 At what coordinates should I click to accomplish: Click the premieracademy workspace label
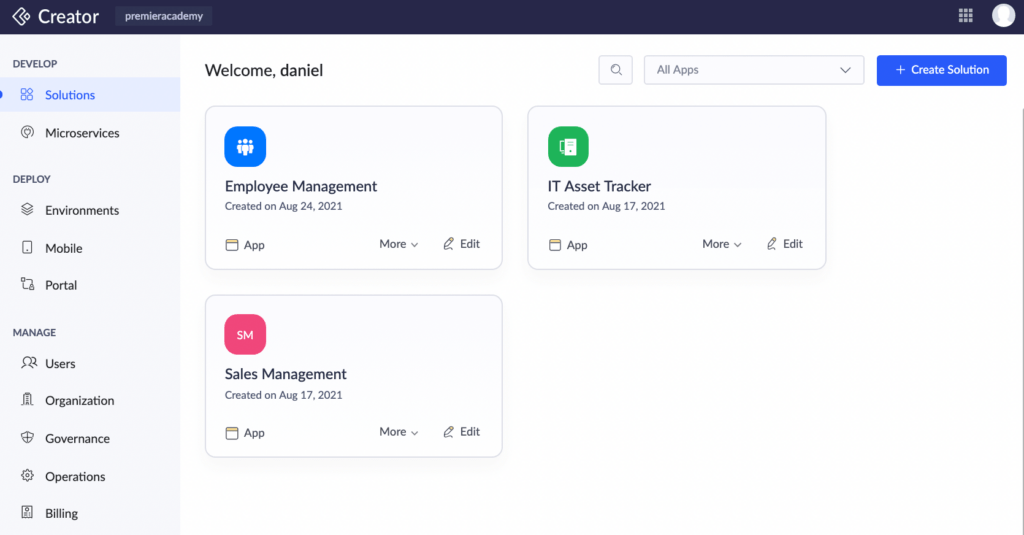[x=164, y=16]
